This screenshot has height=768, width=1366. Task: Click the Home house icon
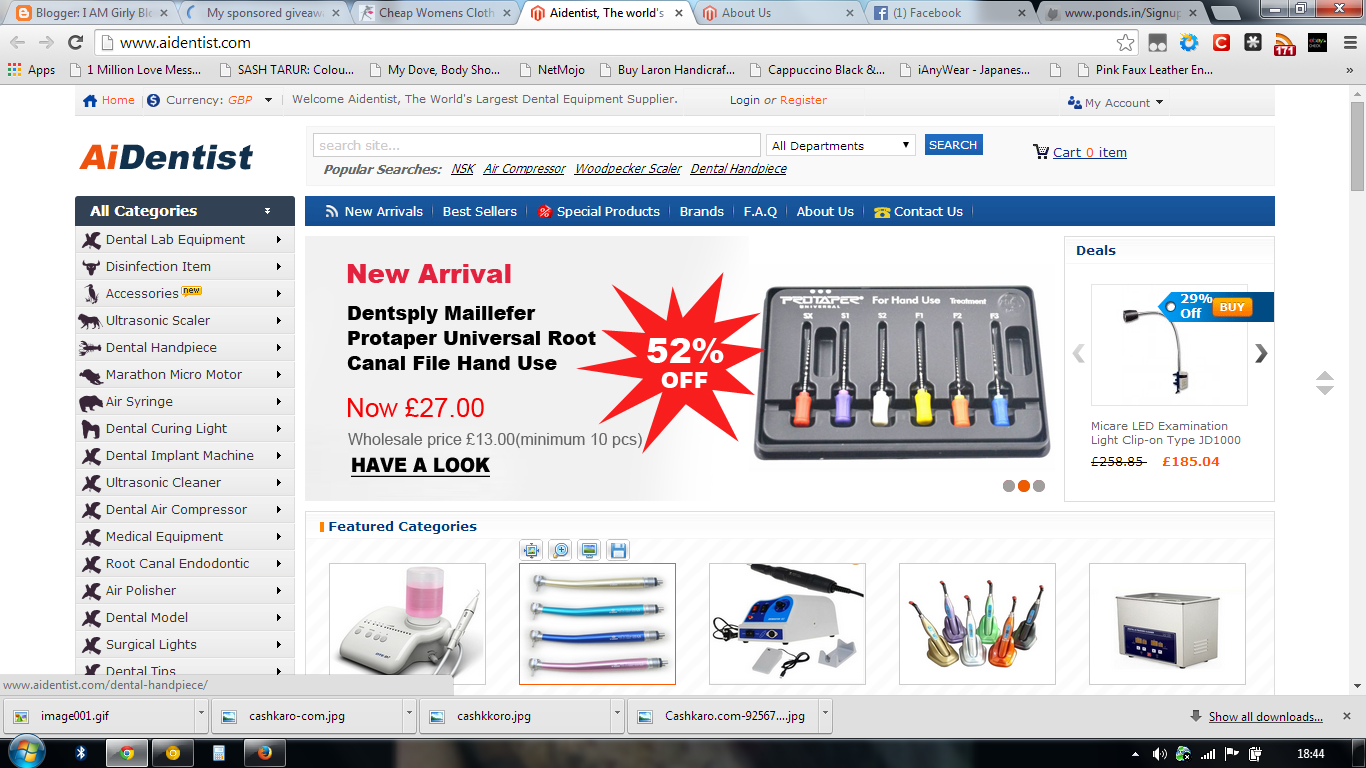coord(90,100)
